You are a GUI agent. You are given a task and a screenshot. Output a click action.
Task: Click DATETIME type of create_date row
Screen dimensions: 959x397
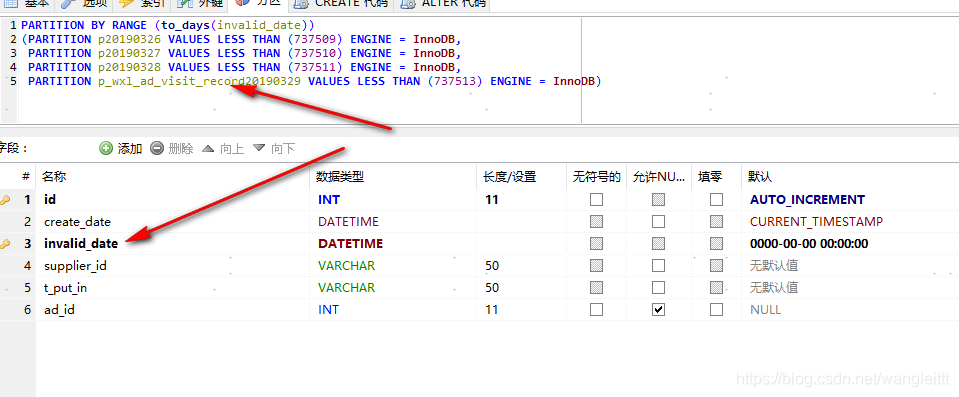tap(348, 221)
